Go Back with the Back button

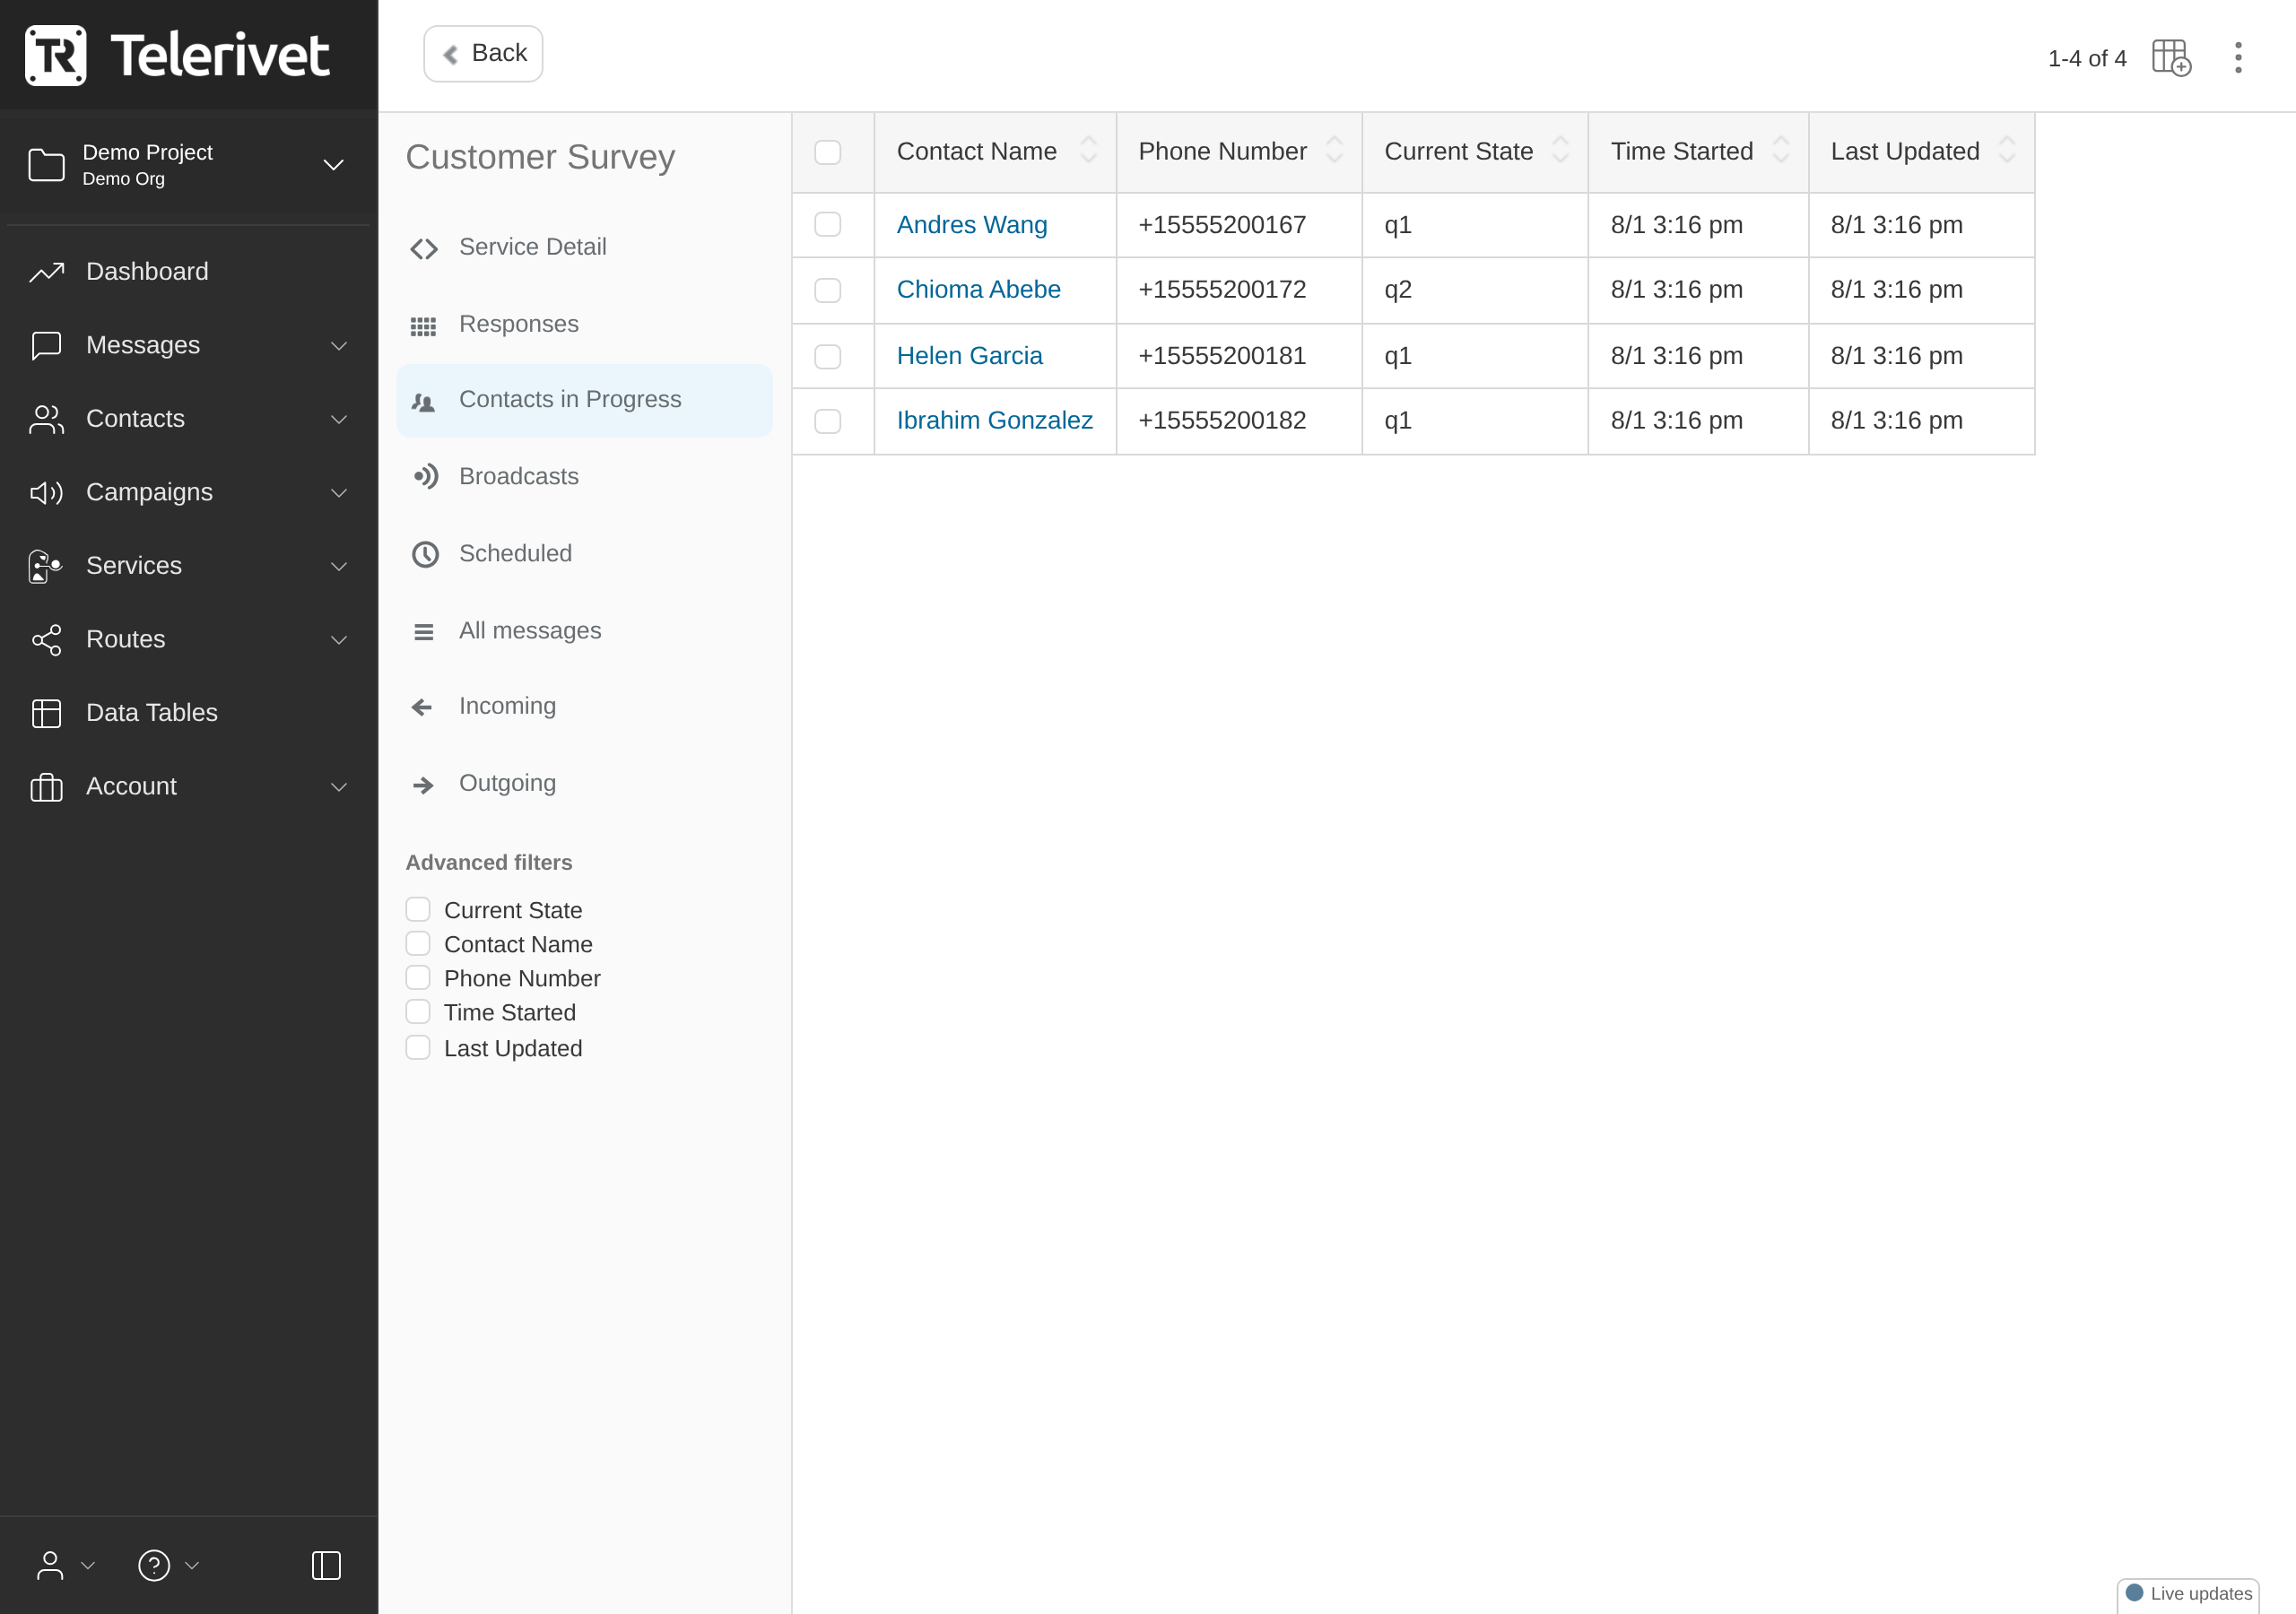point(483,54)
